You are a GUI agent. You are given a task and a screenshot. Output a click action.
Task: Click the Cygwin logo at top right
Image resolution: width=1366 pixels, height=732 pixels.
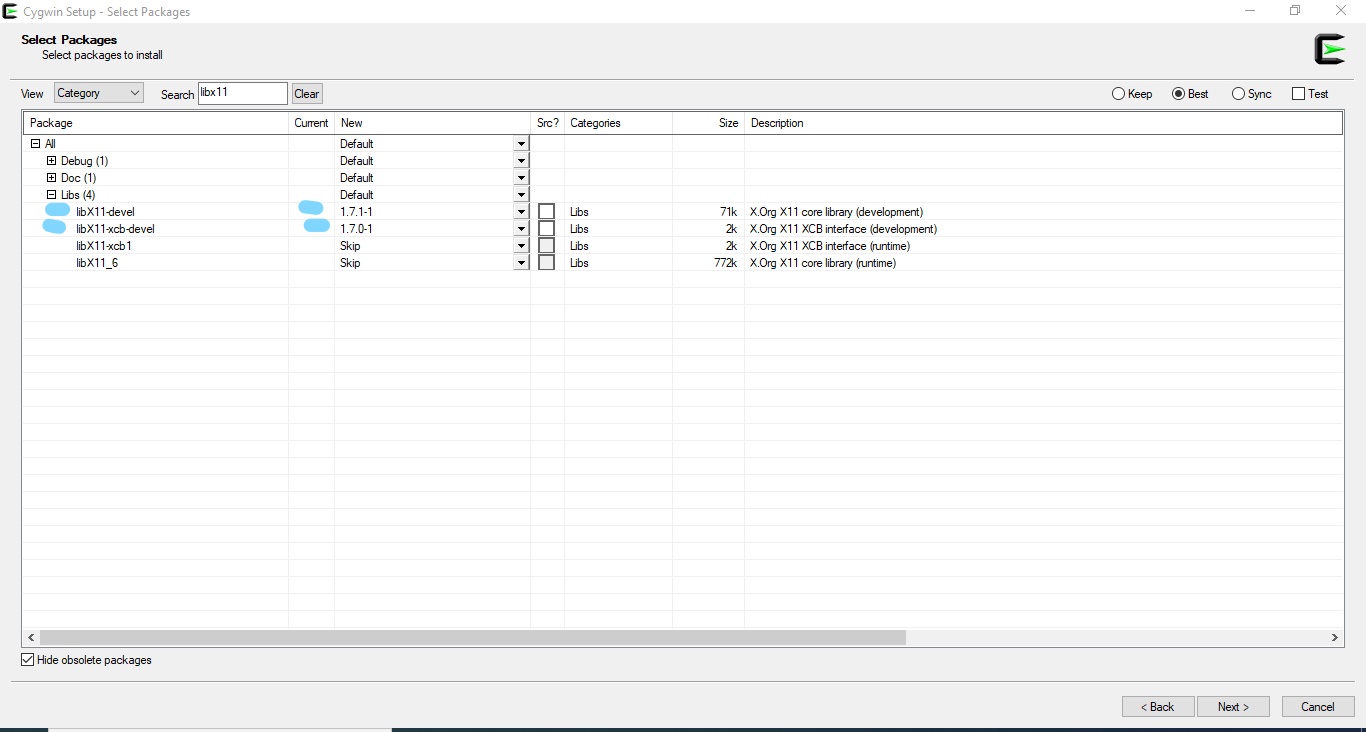click(1329, 49)
